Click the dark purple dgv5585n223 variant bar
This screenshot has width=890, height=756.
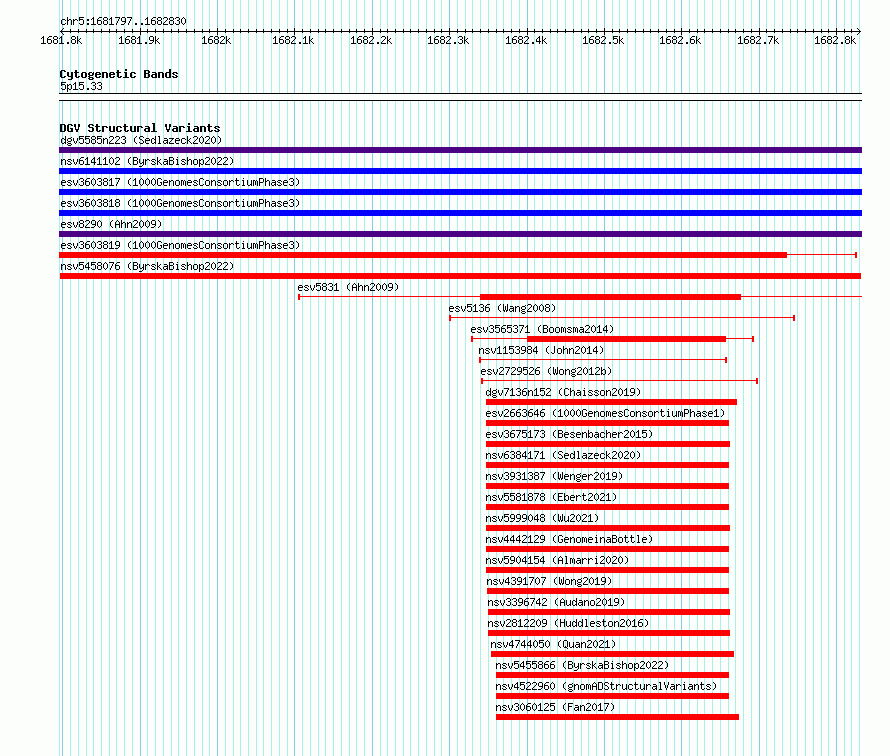click(x=460, y=150)
